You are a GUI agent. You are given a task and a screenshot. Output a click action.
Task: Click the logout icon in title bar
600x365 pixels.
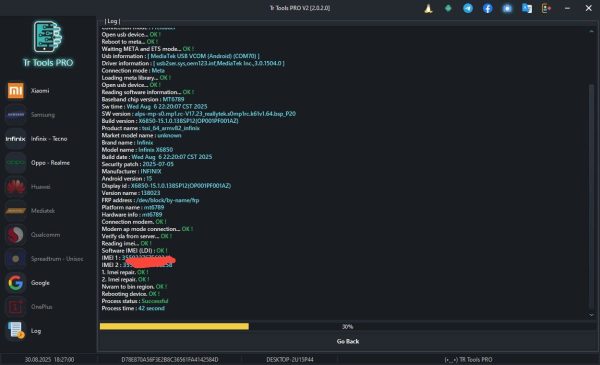(546, 8)
